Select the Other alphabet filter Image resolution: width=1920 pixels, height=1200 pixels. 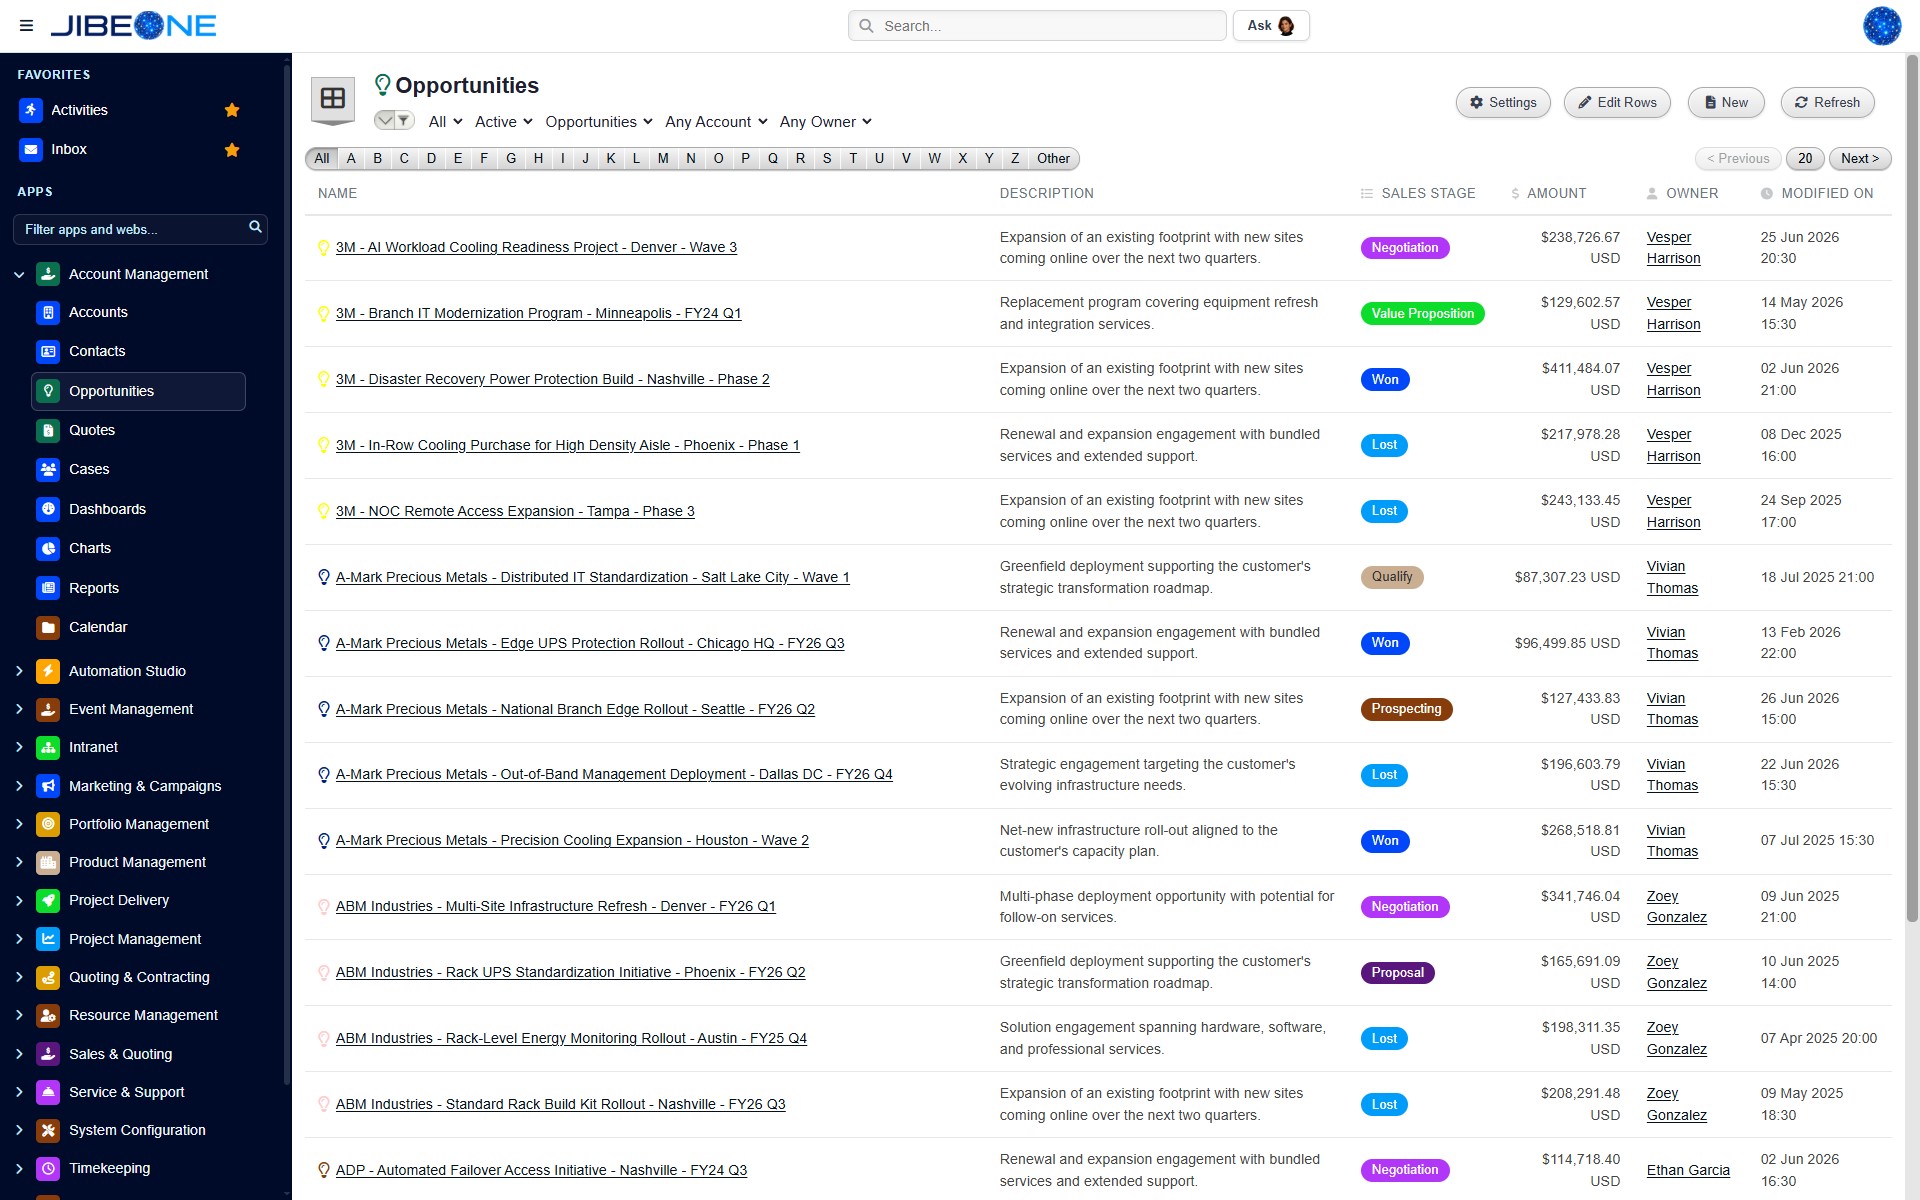coord(1053,158)
